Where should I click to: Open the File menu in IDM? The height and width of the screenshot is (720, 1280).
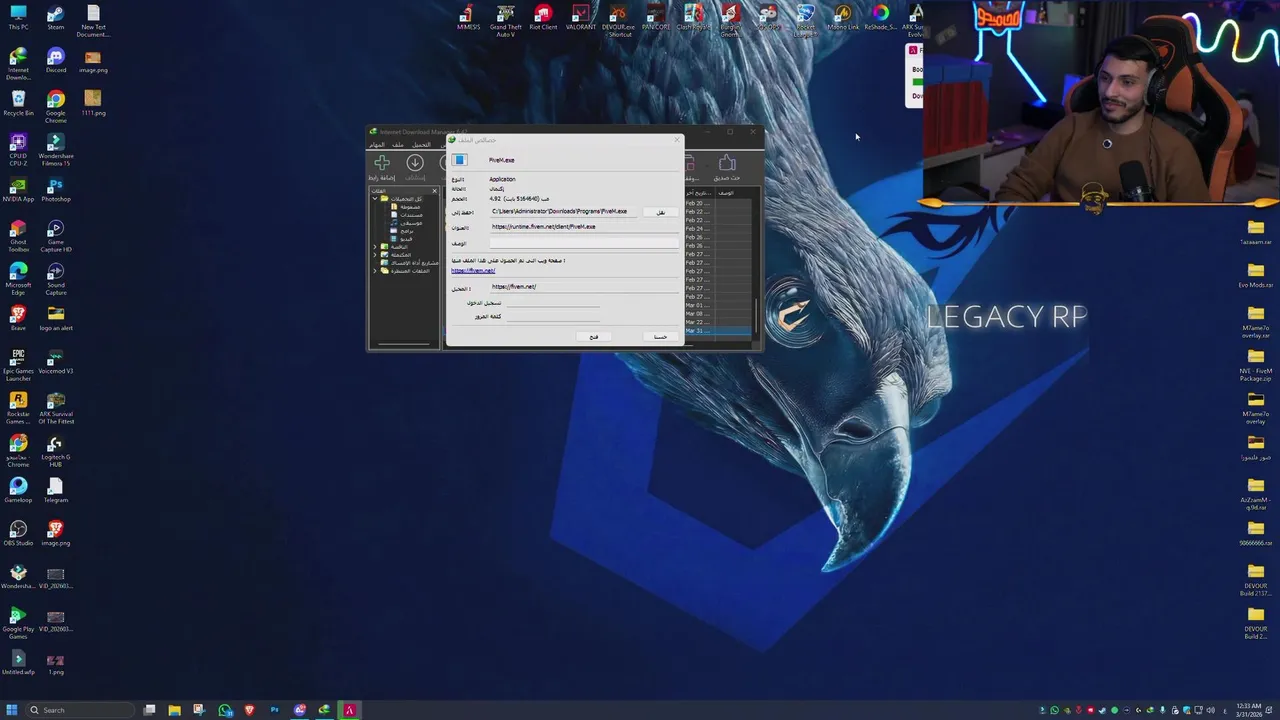tap(398, 145)
